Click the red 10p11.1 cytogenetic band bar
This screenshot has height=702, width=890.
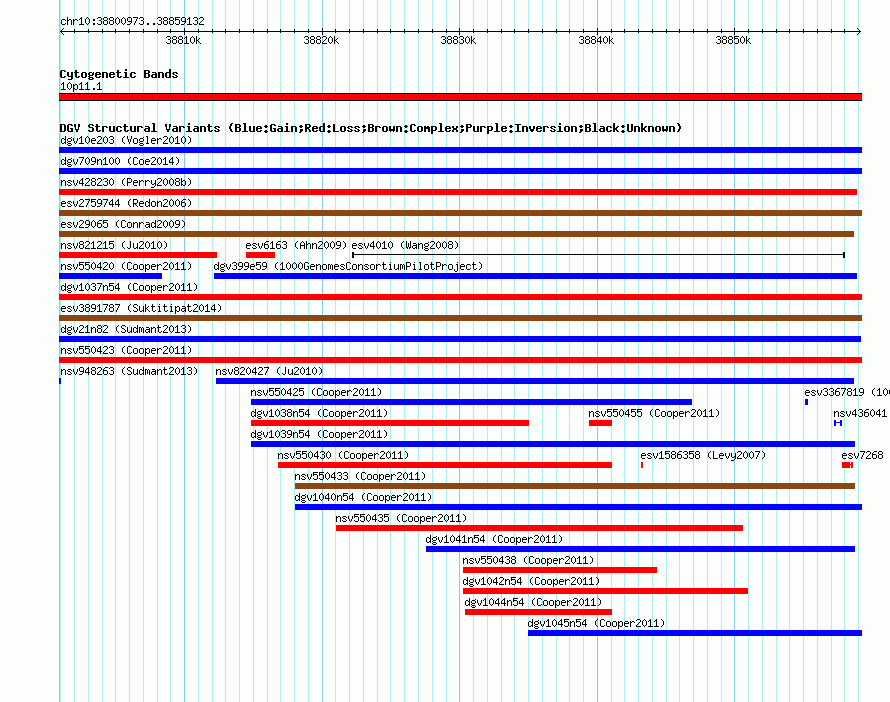point(460,97)
